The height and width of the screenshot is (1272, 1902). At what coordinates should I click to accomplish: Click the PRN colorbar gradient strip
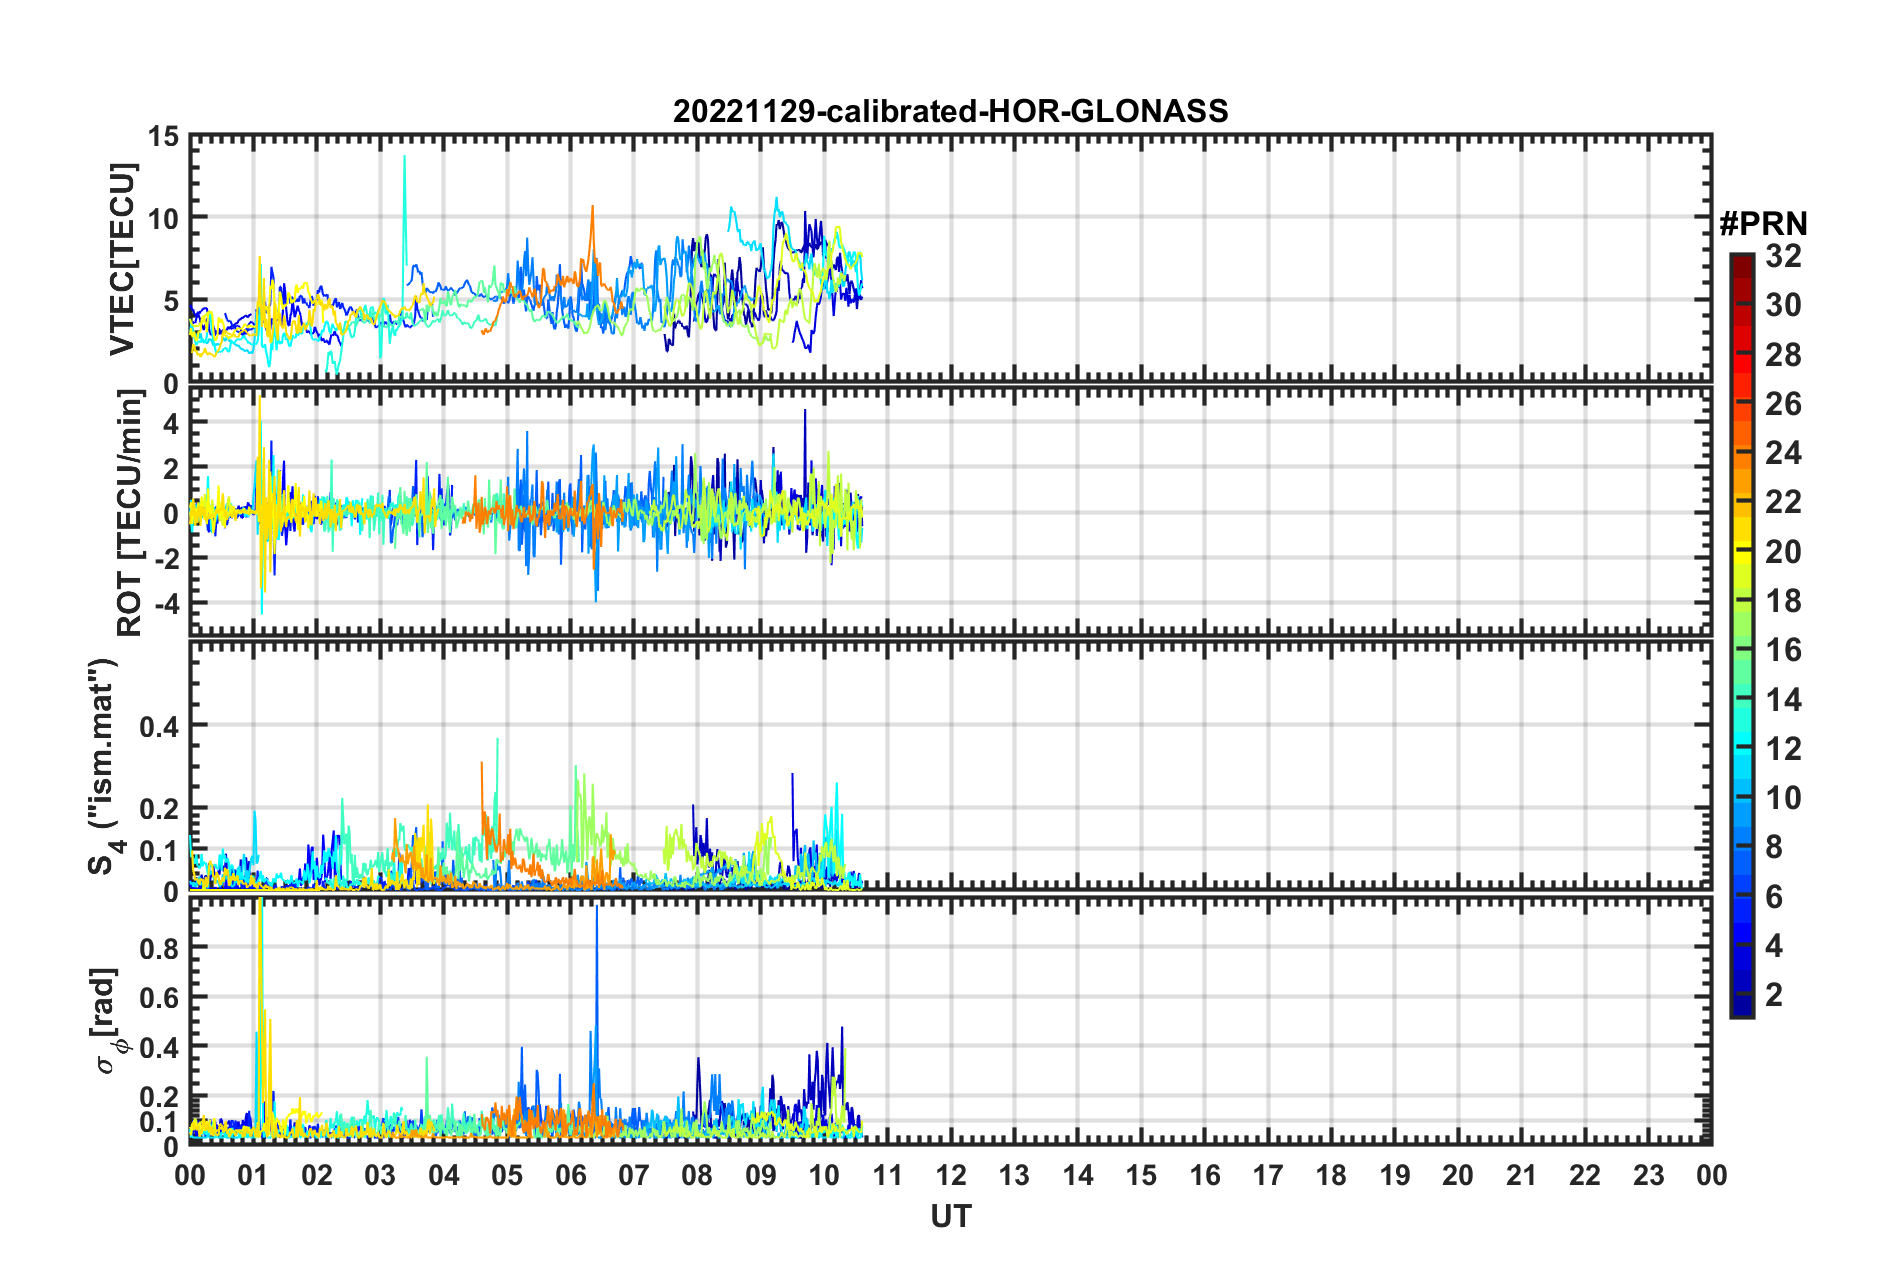click(1741, 636)
